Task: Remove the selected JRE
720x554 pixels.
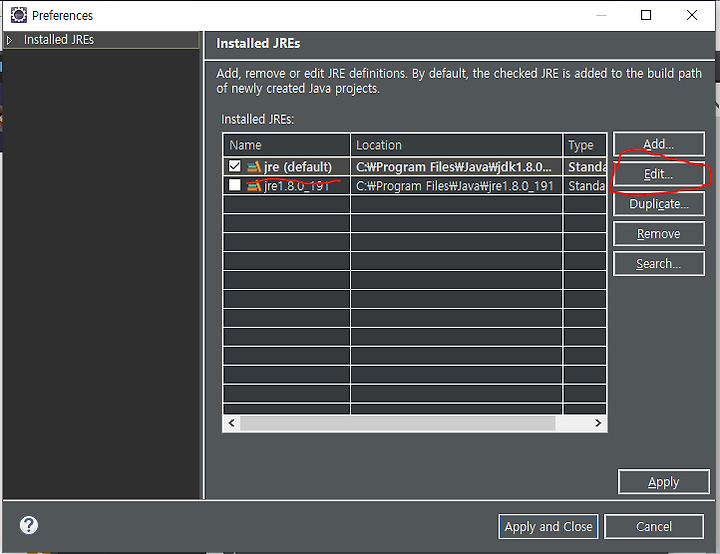Action: (x=658, y=234)
